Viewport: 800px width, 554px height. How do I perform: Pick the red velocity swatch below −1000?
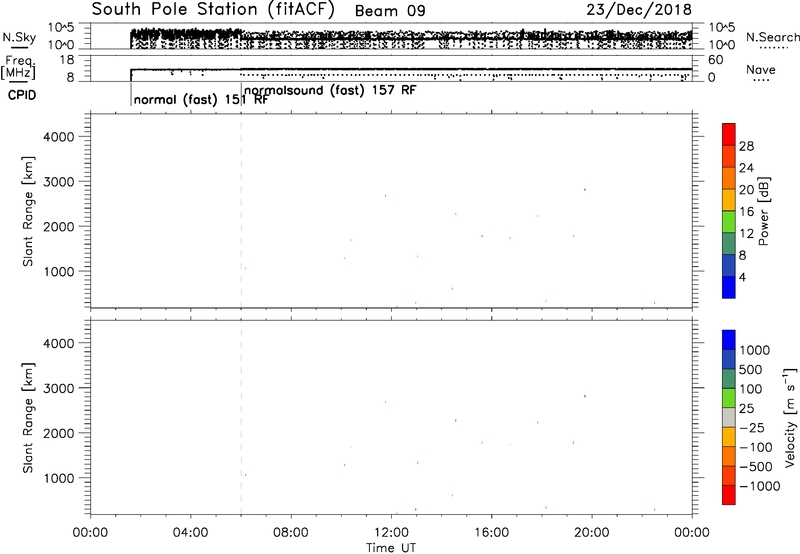729,495
